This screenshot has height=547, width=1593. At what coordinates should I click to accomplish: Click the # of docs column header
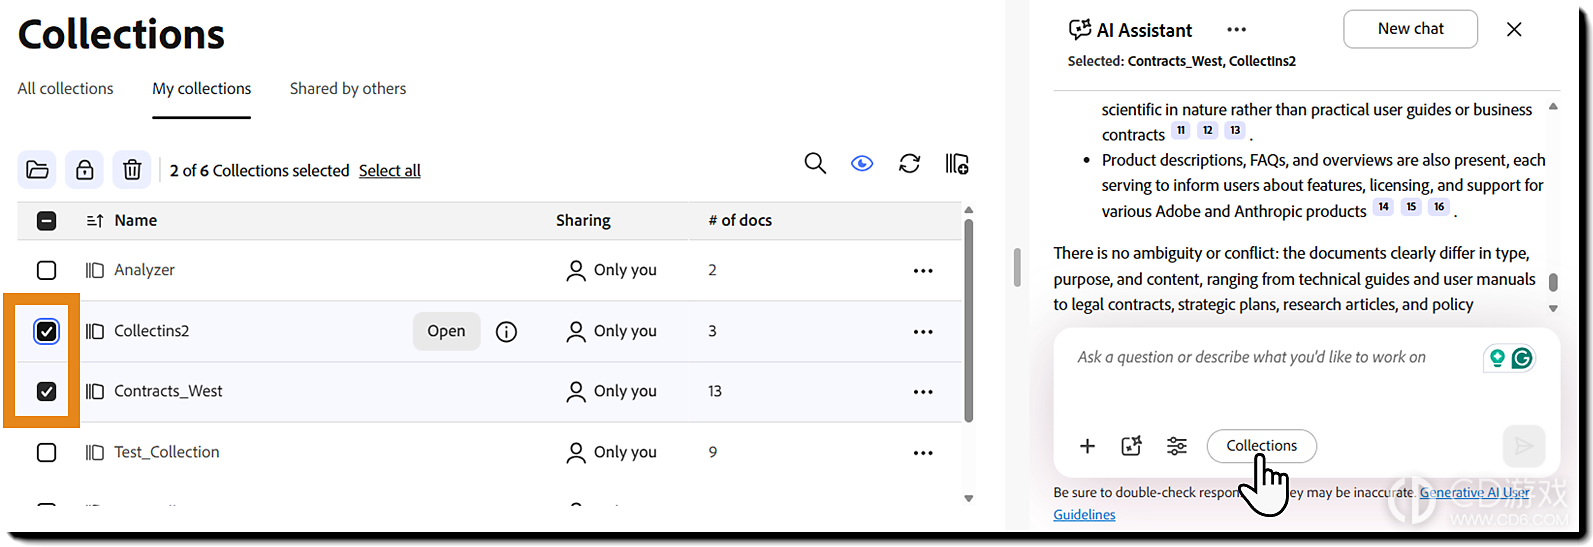click(x=740, y=221)
